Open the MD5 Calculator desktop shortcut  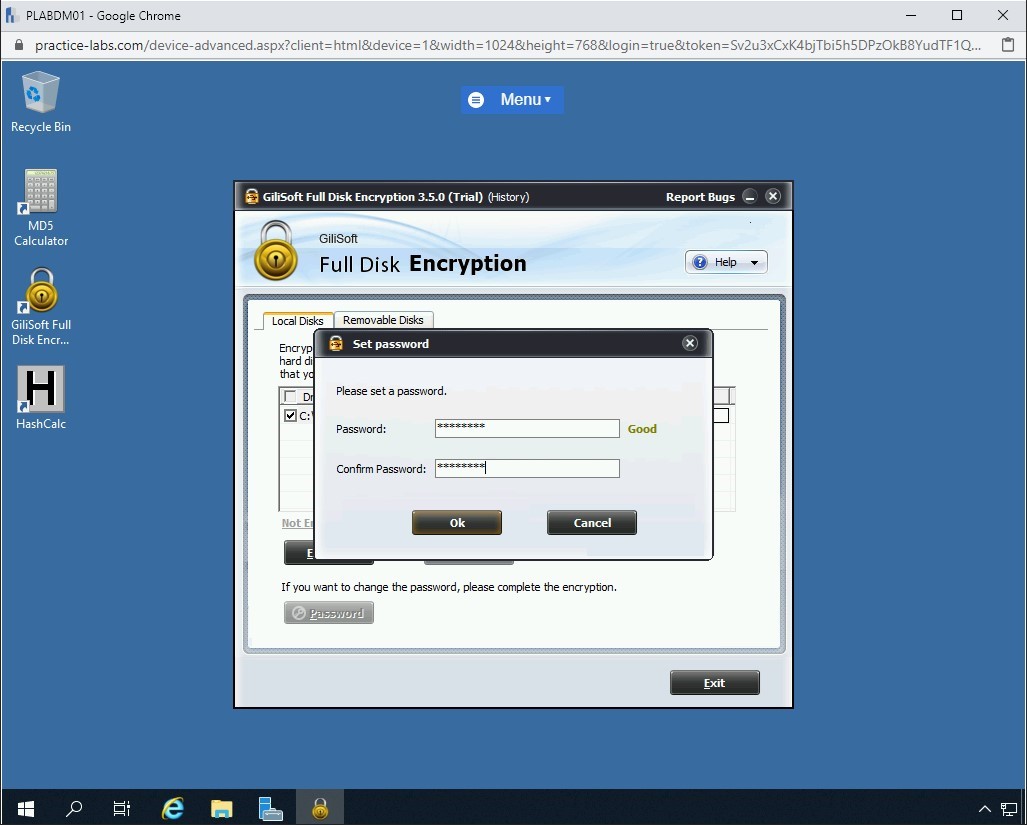coord(41,206)
